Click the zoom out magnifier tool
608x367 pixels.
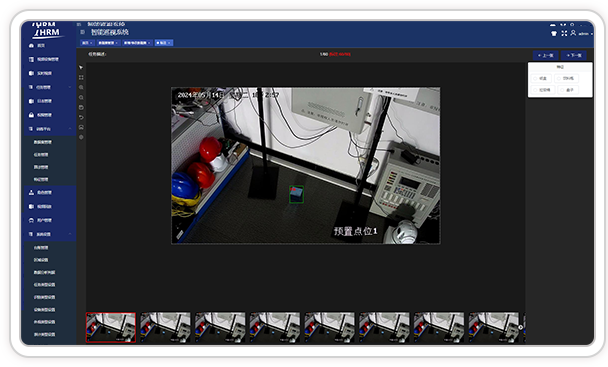81,97
